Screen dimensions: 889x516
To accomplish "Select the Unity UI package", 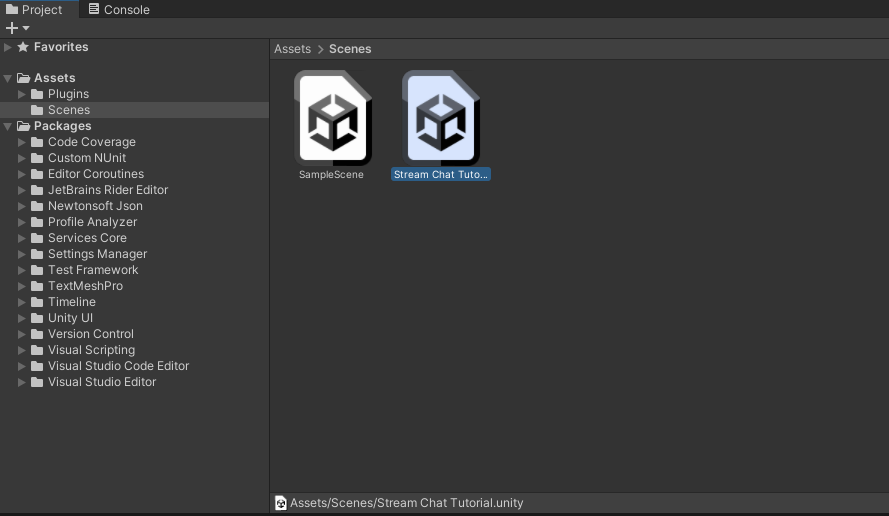I will tap(70, 318).
